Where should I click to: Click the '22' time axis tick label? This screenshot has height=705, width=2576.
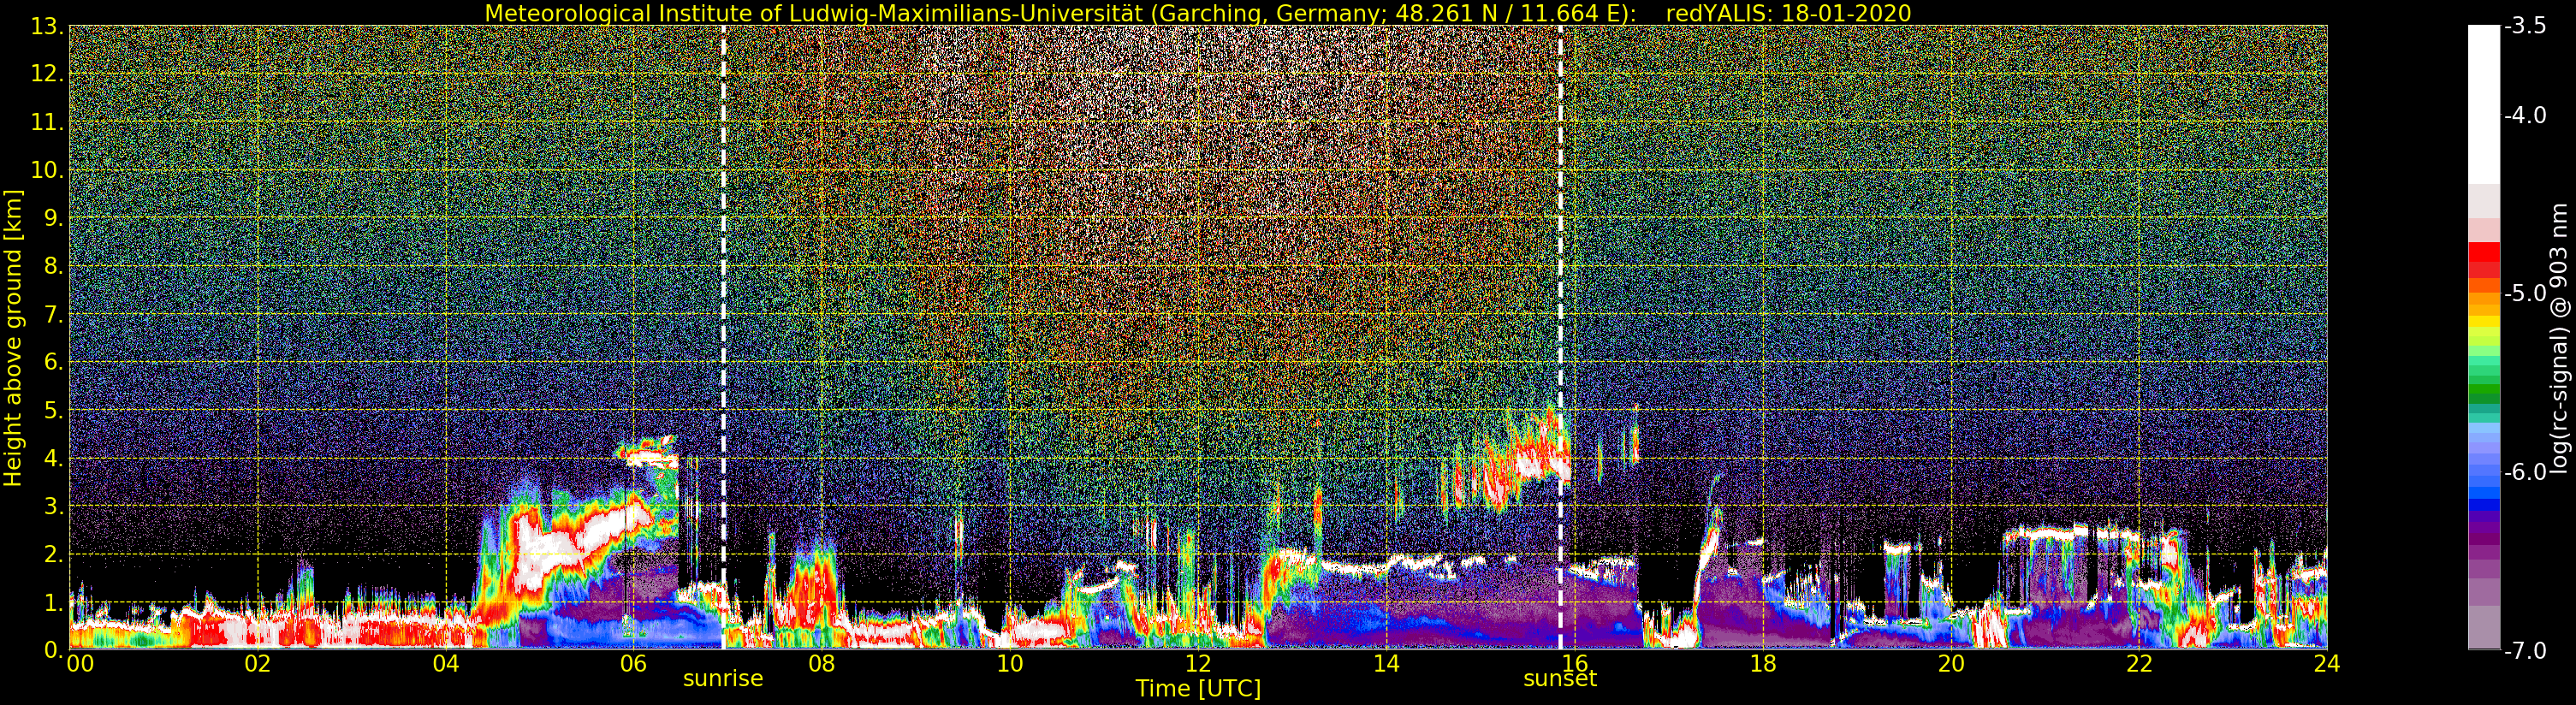pos(2139,665)
